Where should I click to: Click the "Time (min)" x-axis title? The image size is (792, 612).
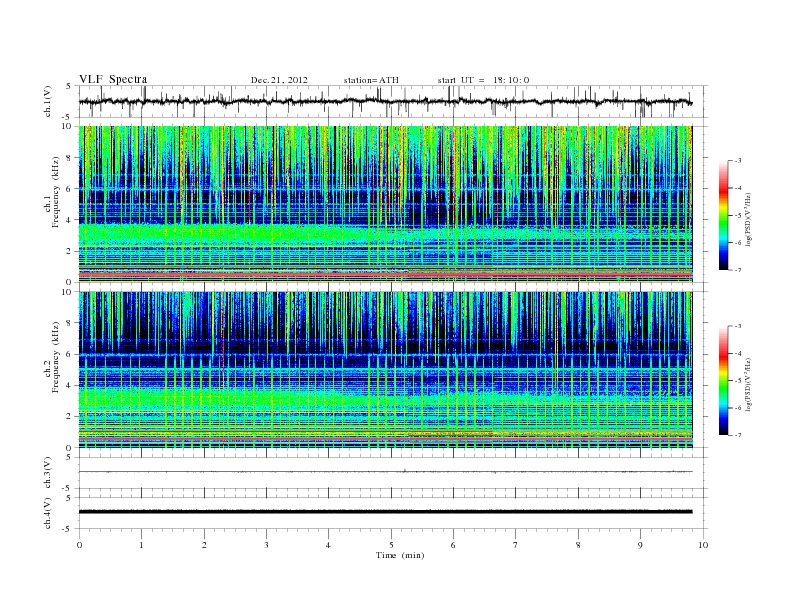pos(400,555)
